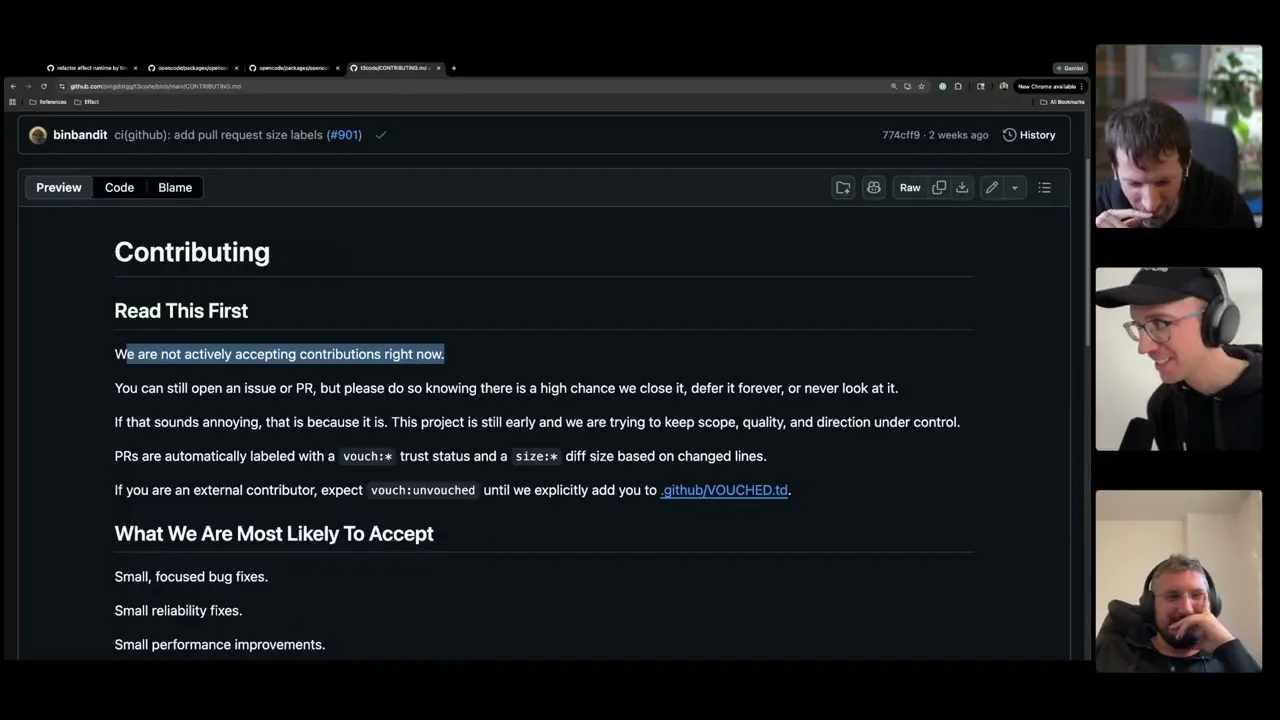The height and width of the screenshot is (720, 1280).
Task: Switch to the Preview view
Action: [59, 188]
